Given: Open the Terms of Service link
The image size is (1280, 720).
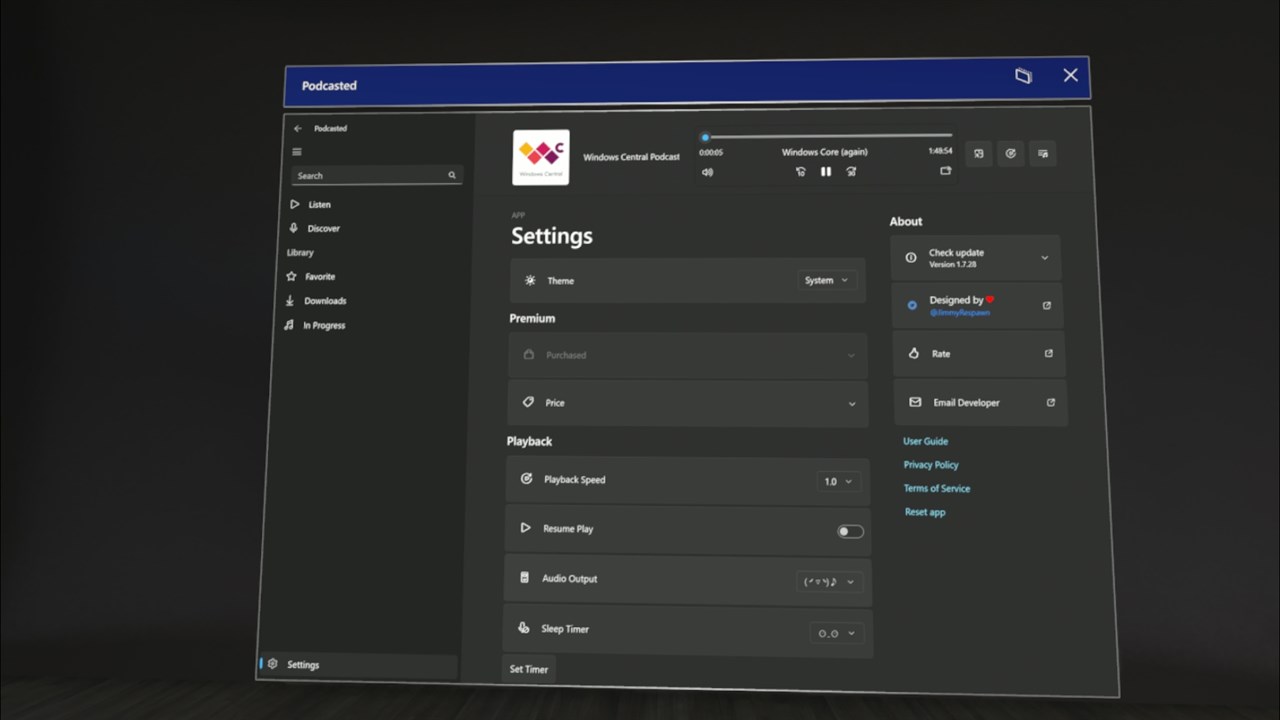Looking at the screenshot, I should pyautogui.click(x=937, y=488).
